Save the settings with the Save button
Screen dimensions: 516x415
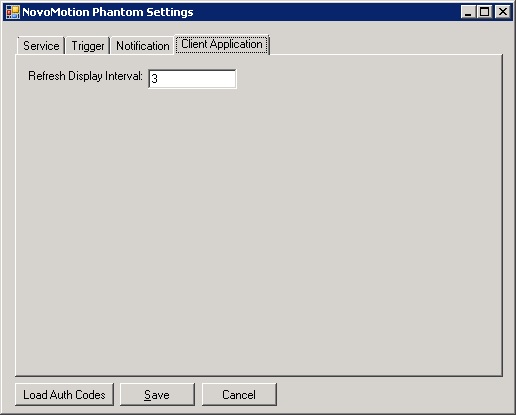coord(157,395)
